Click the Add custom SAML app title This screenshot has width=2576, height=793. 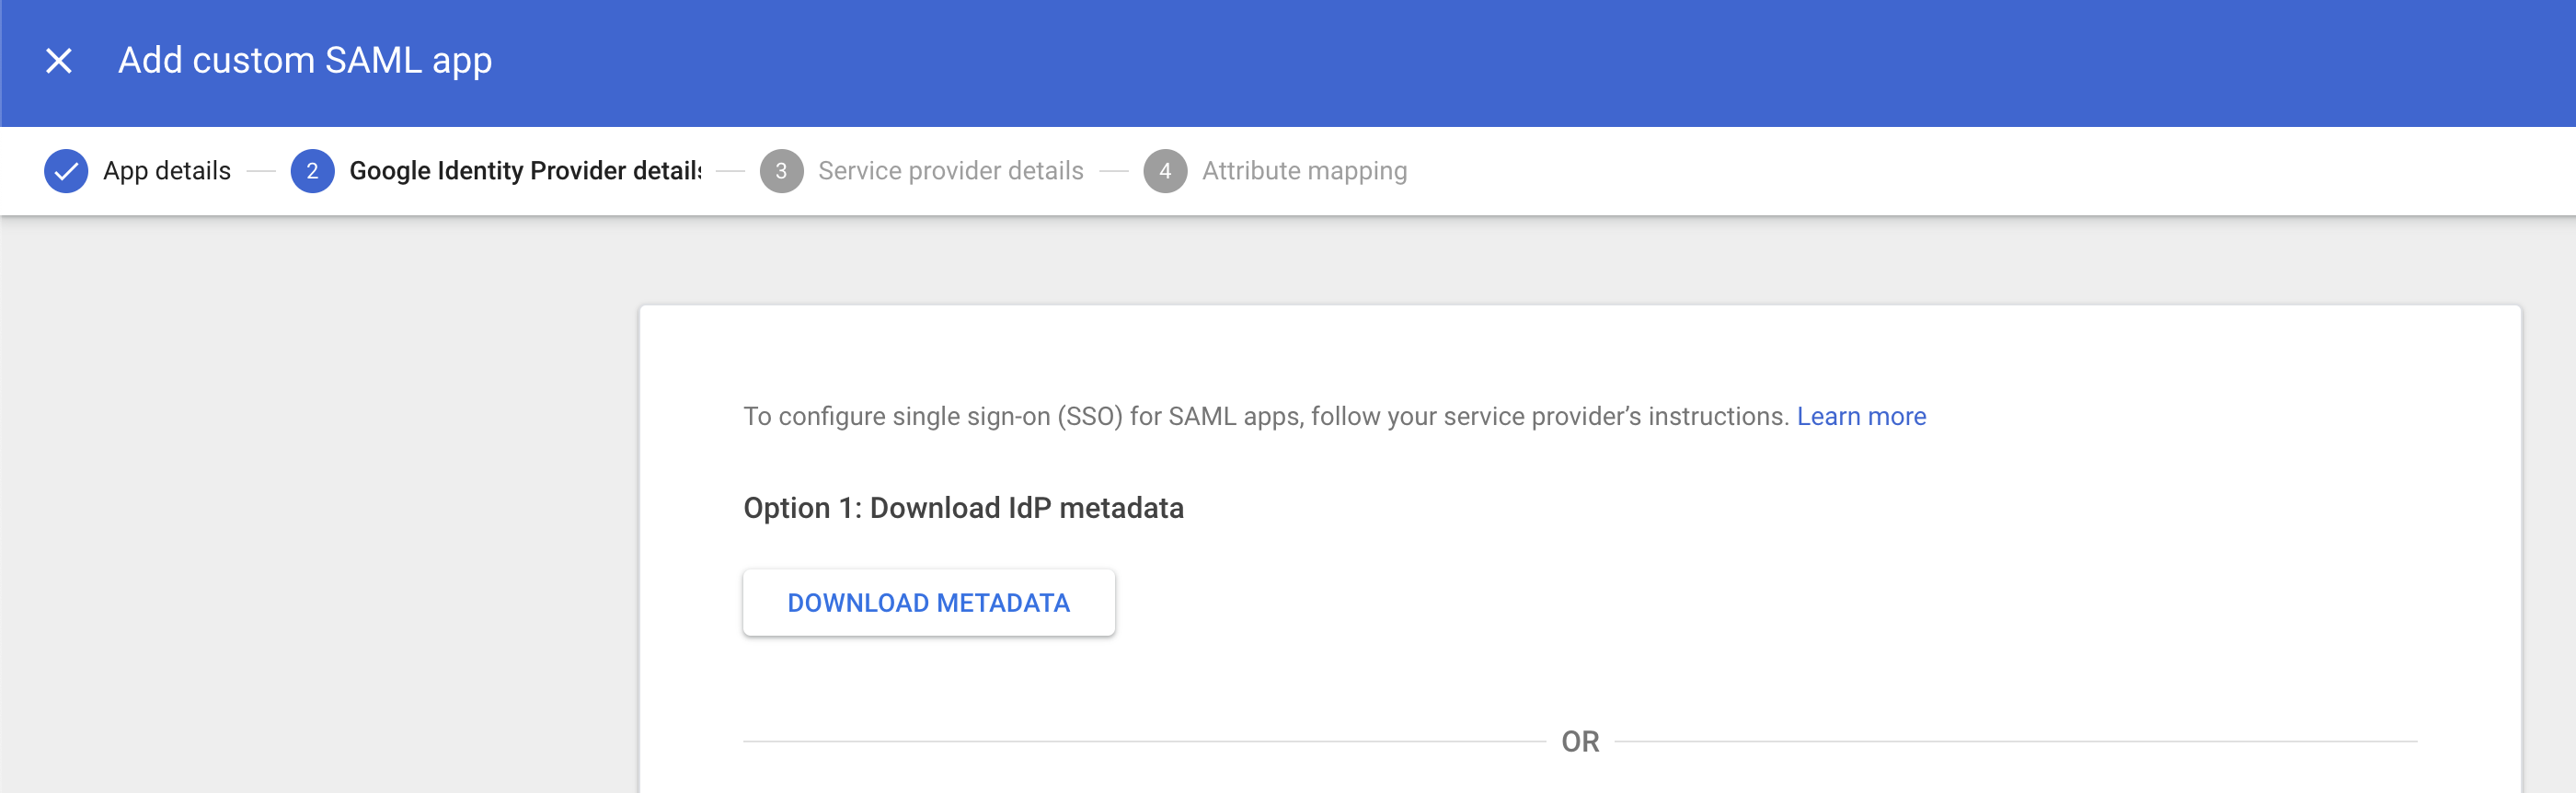305,61
